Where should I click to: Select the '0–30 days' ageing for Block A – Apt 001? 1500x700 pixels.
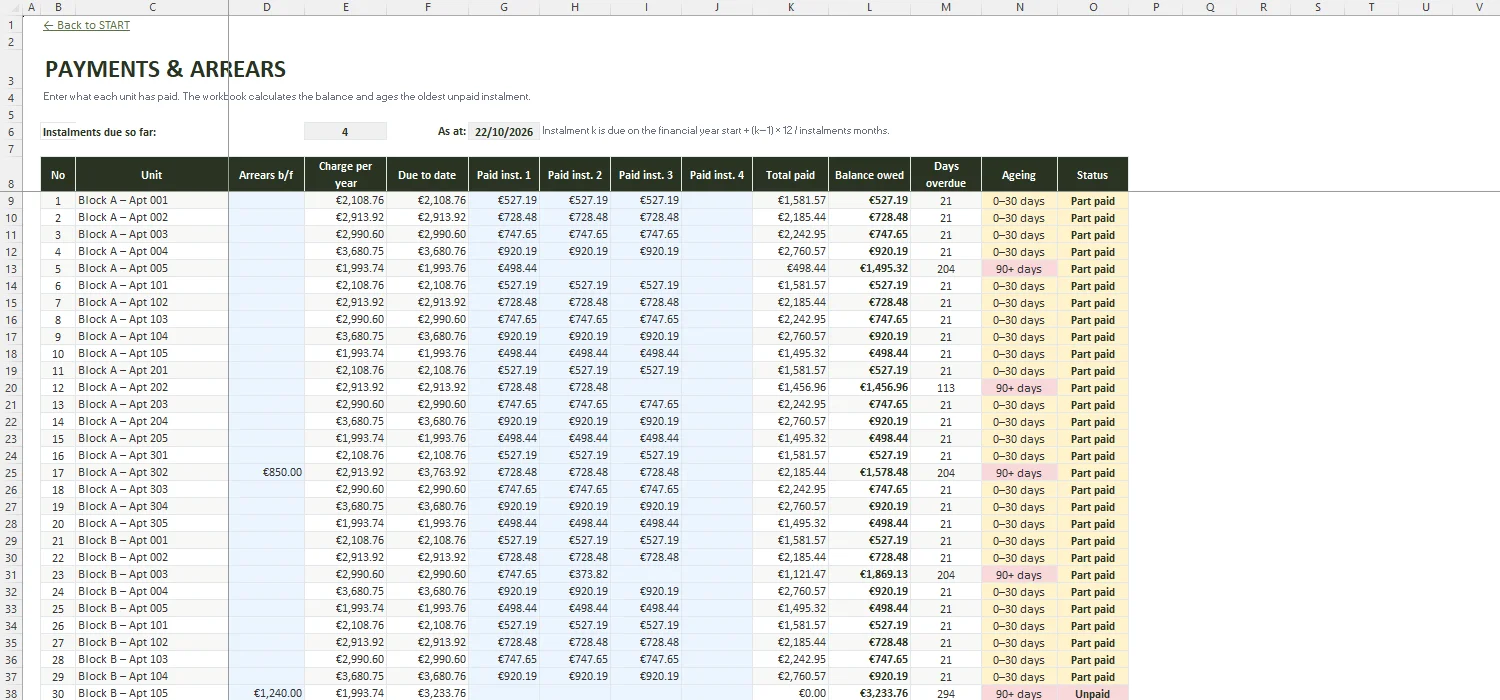click(1019, 201)
